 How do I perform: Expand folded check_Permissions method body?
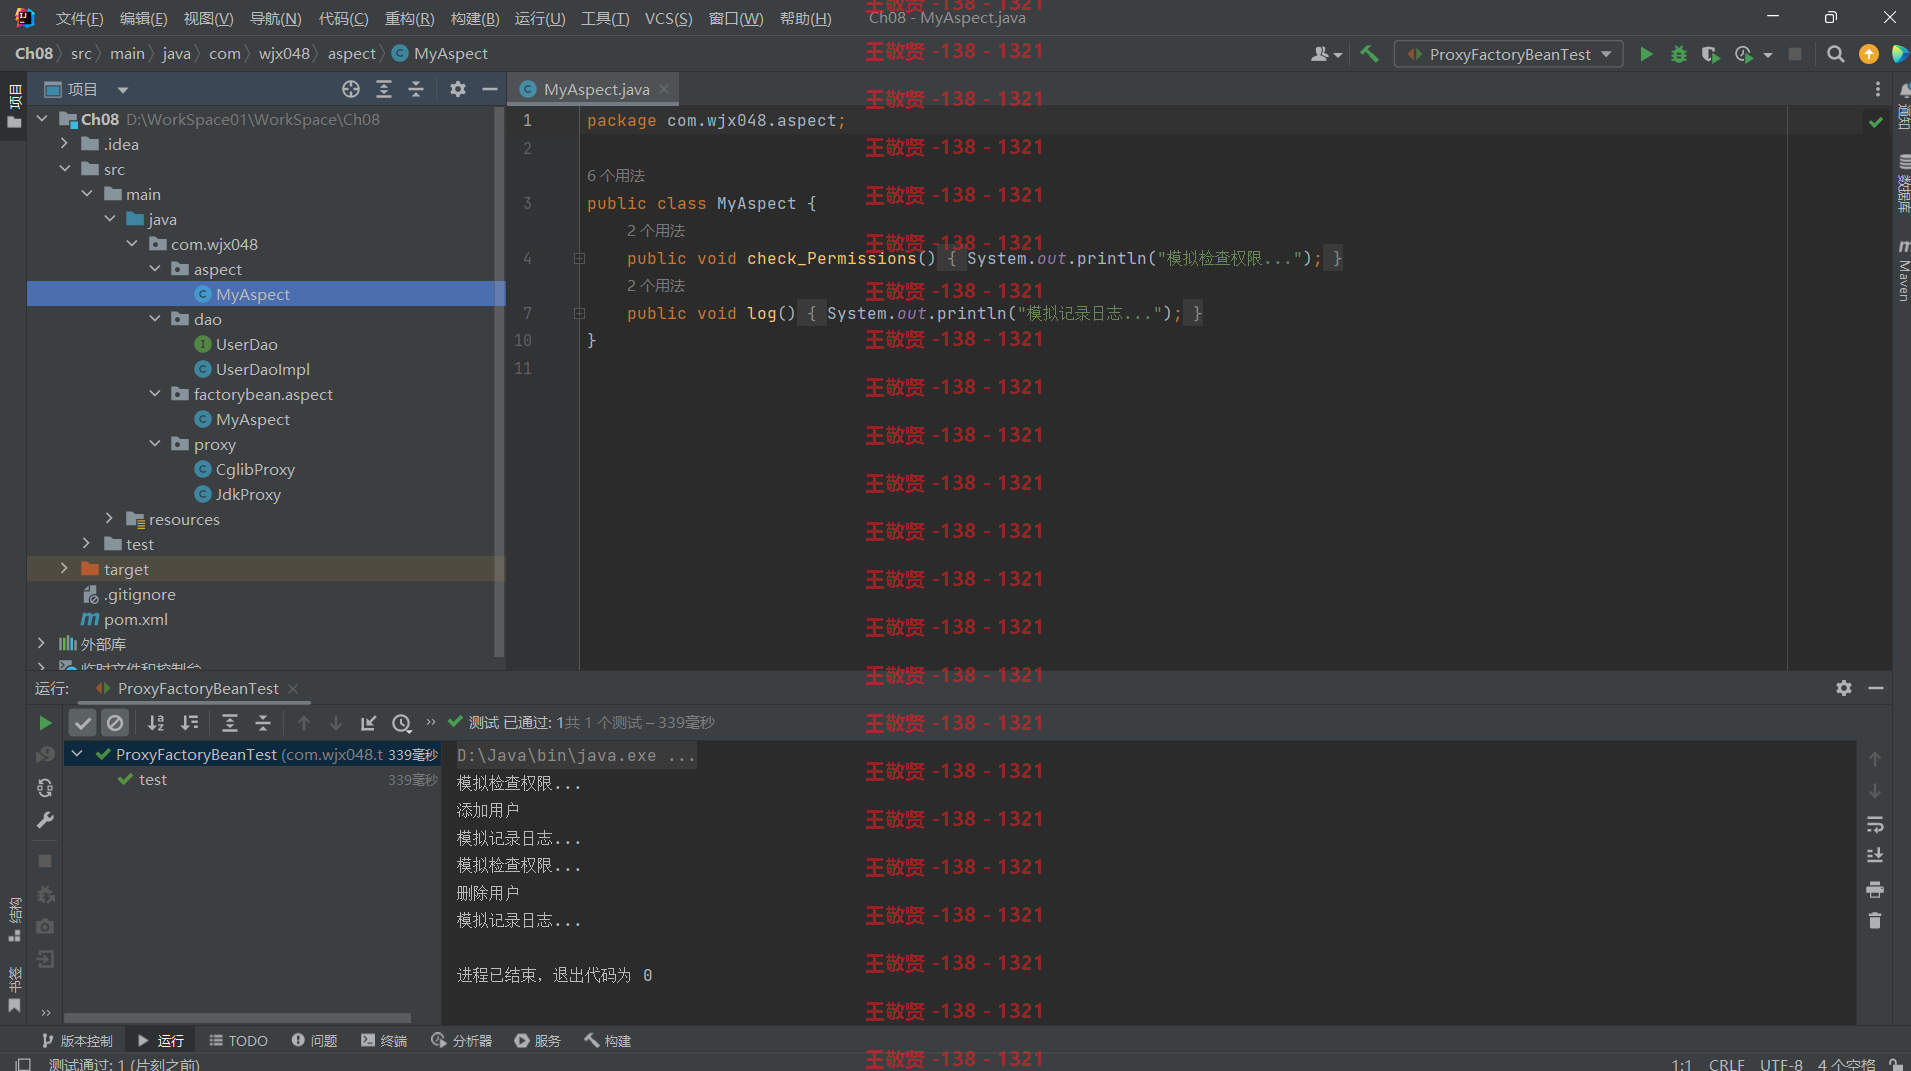579,258
